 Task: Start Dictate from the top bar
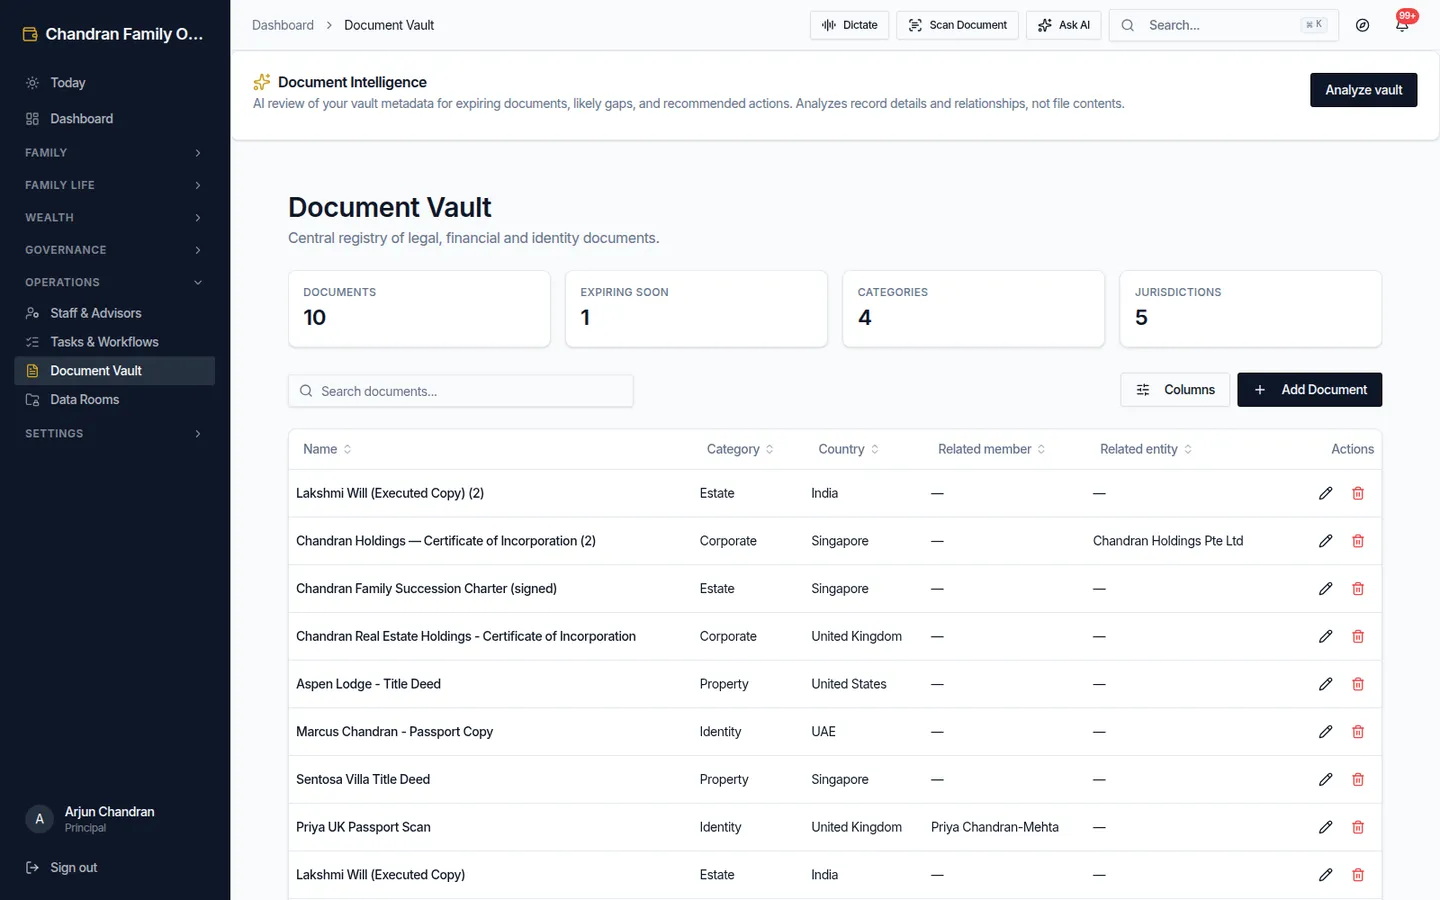849,25
